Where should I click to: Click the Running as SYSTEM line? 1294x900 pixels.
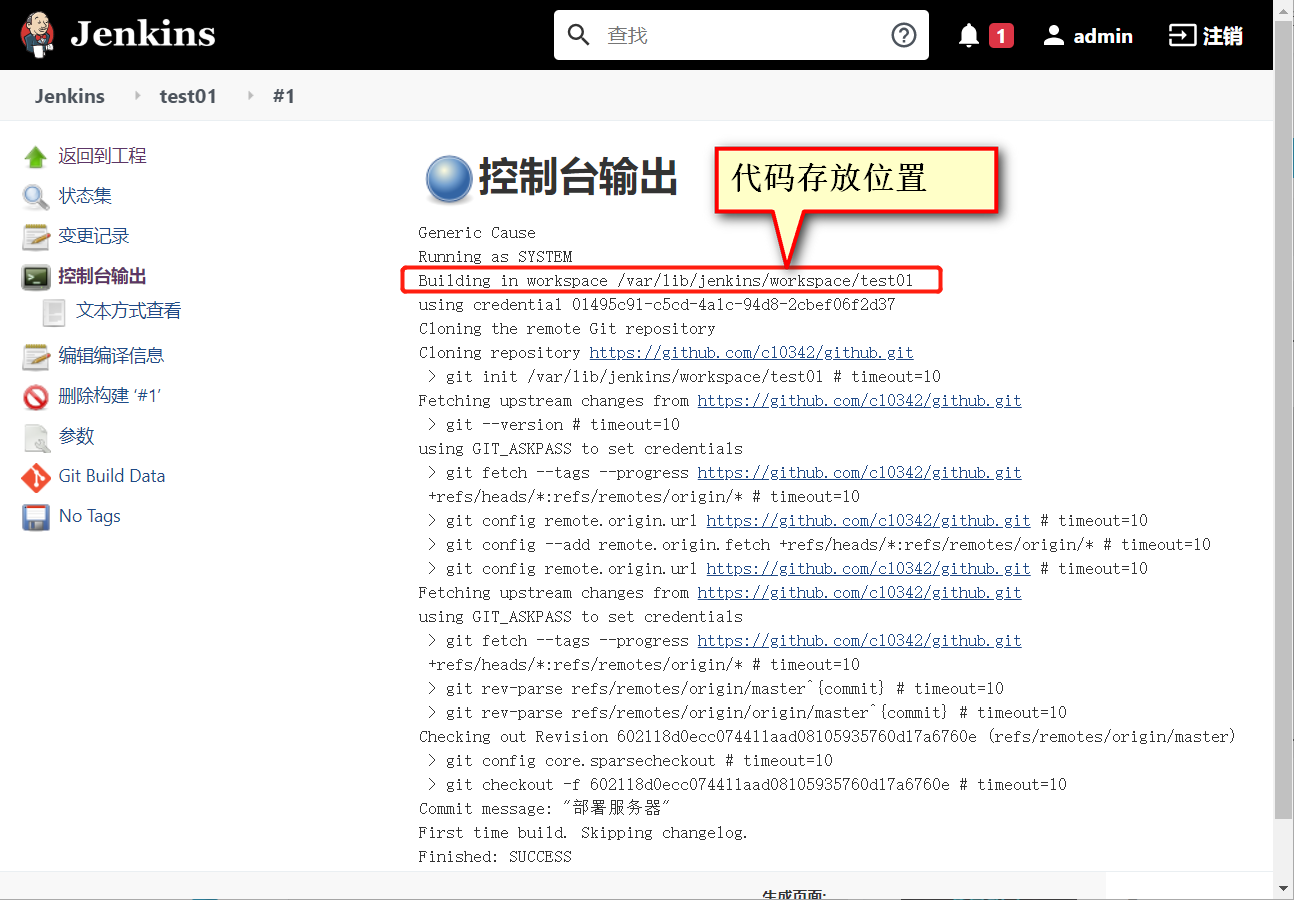[x=495, y=257]
